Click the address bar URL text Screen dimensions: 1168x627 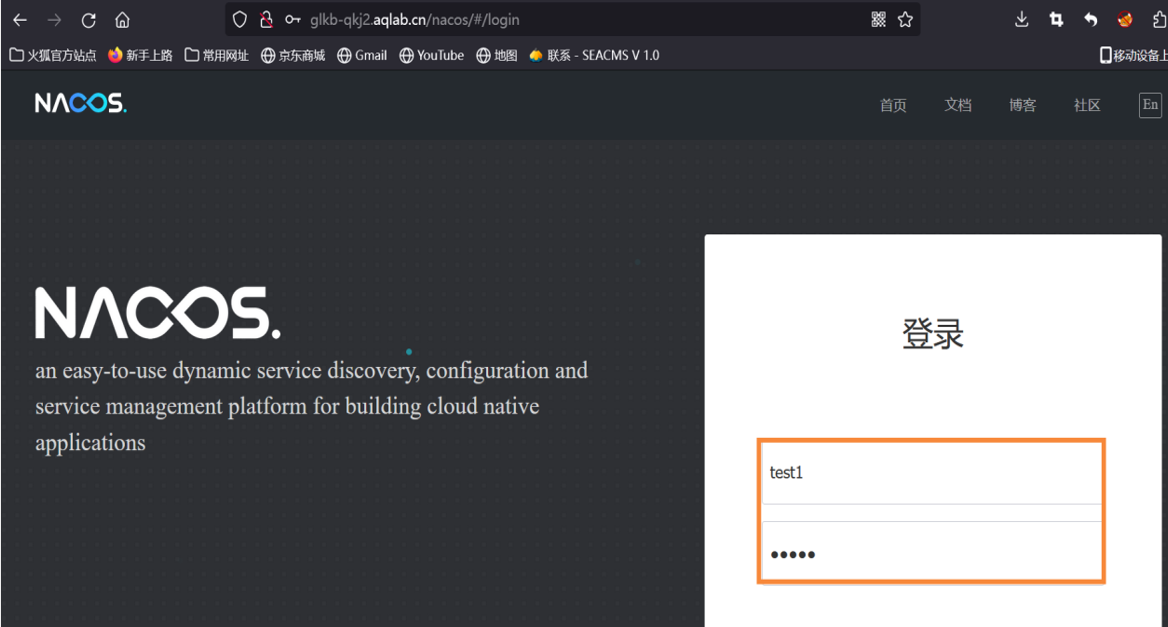tap(415, 20)
